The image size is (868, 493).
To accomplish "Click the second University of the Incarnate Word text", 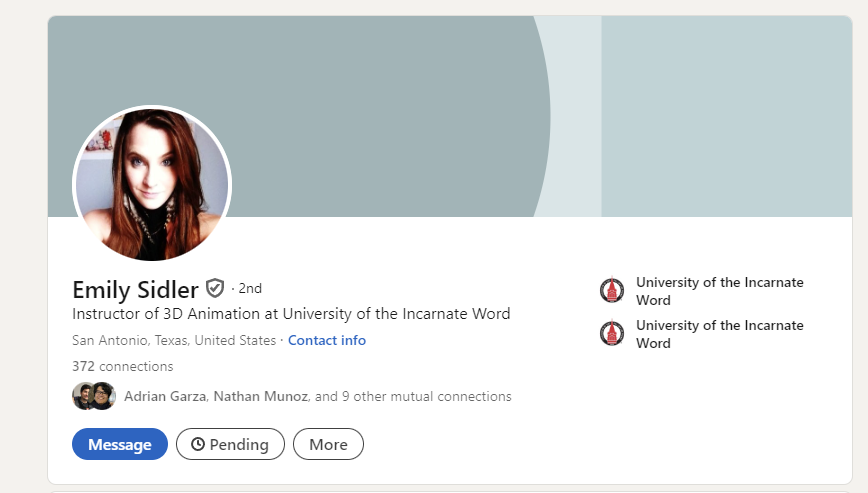I will pyautogui.click(x=720, y=334).
